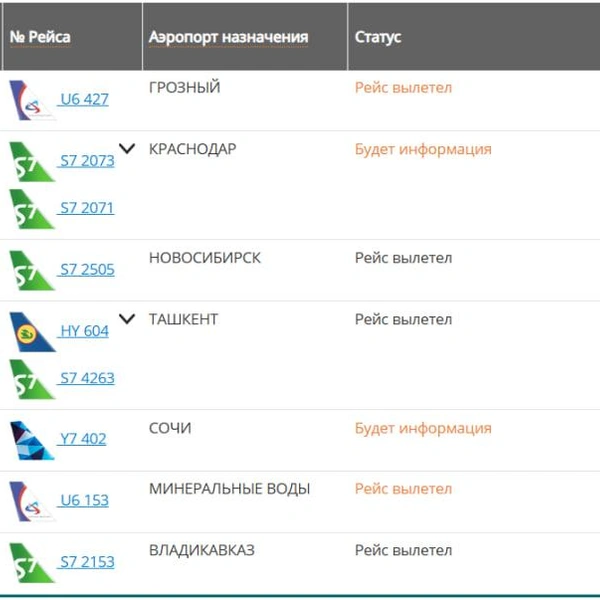Expand the Краснодар codeshare flights chevron

point(127,148)
